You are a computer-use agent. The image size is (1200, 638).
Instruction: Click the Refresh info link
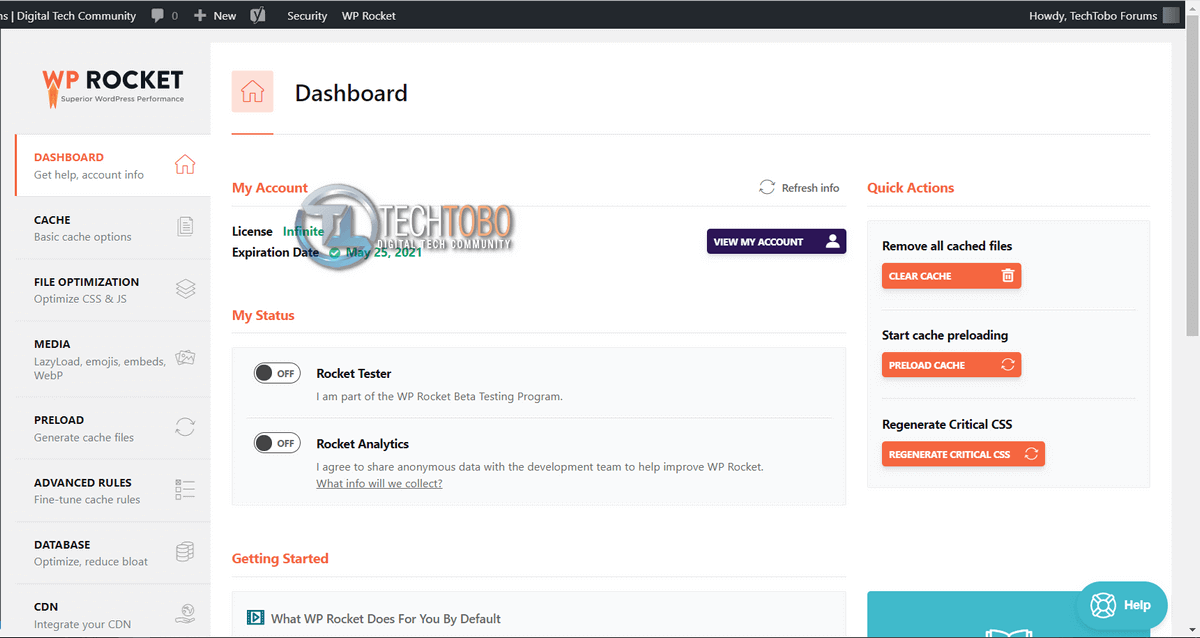coord(799,187)
